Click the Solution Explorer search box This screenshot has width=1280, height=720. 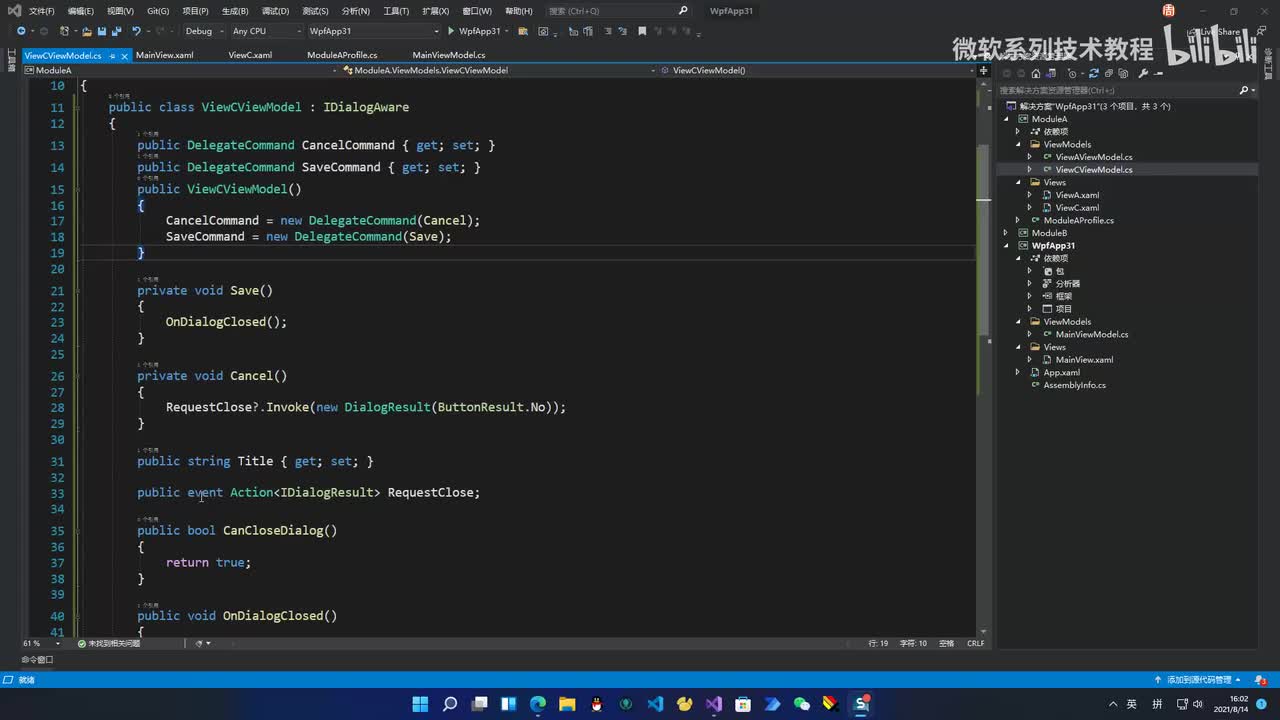click(1117, 90)
